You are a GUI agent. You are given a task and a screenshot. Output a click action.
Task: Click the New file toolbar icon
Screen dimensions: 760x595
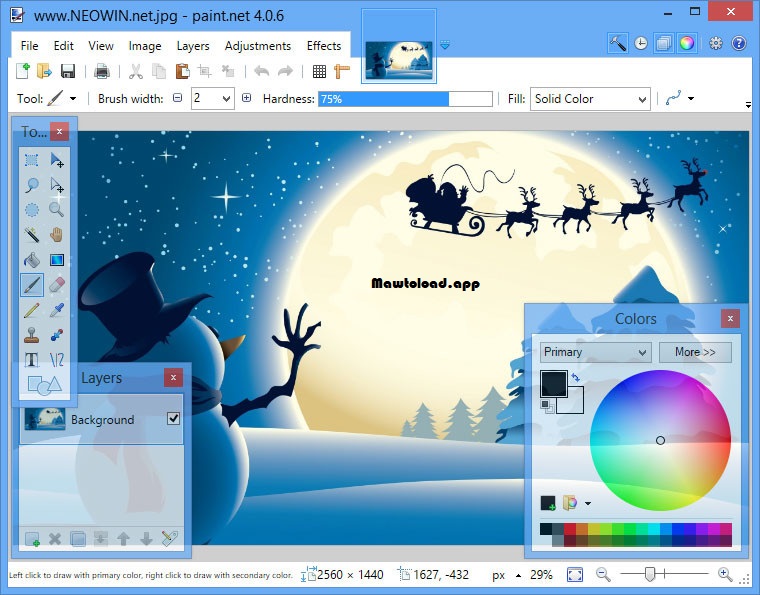pos(22,71)
